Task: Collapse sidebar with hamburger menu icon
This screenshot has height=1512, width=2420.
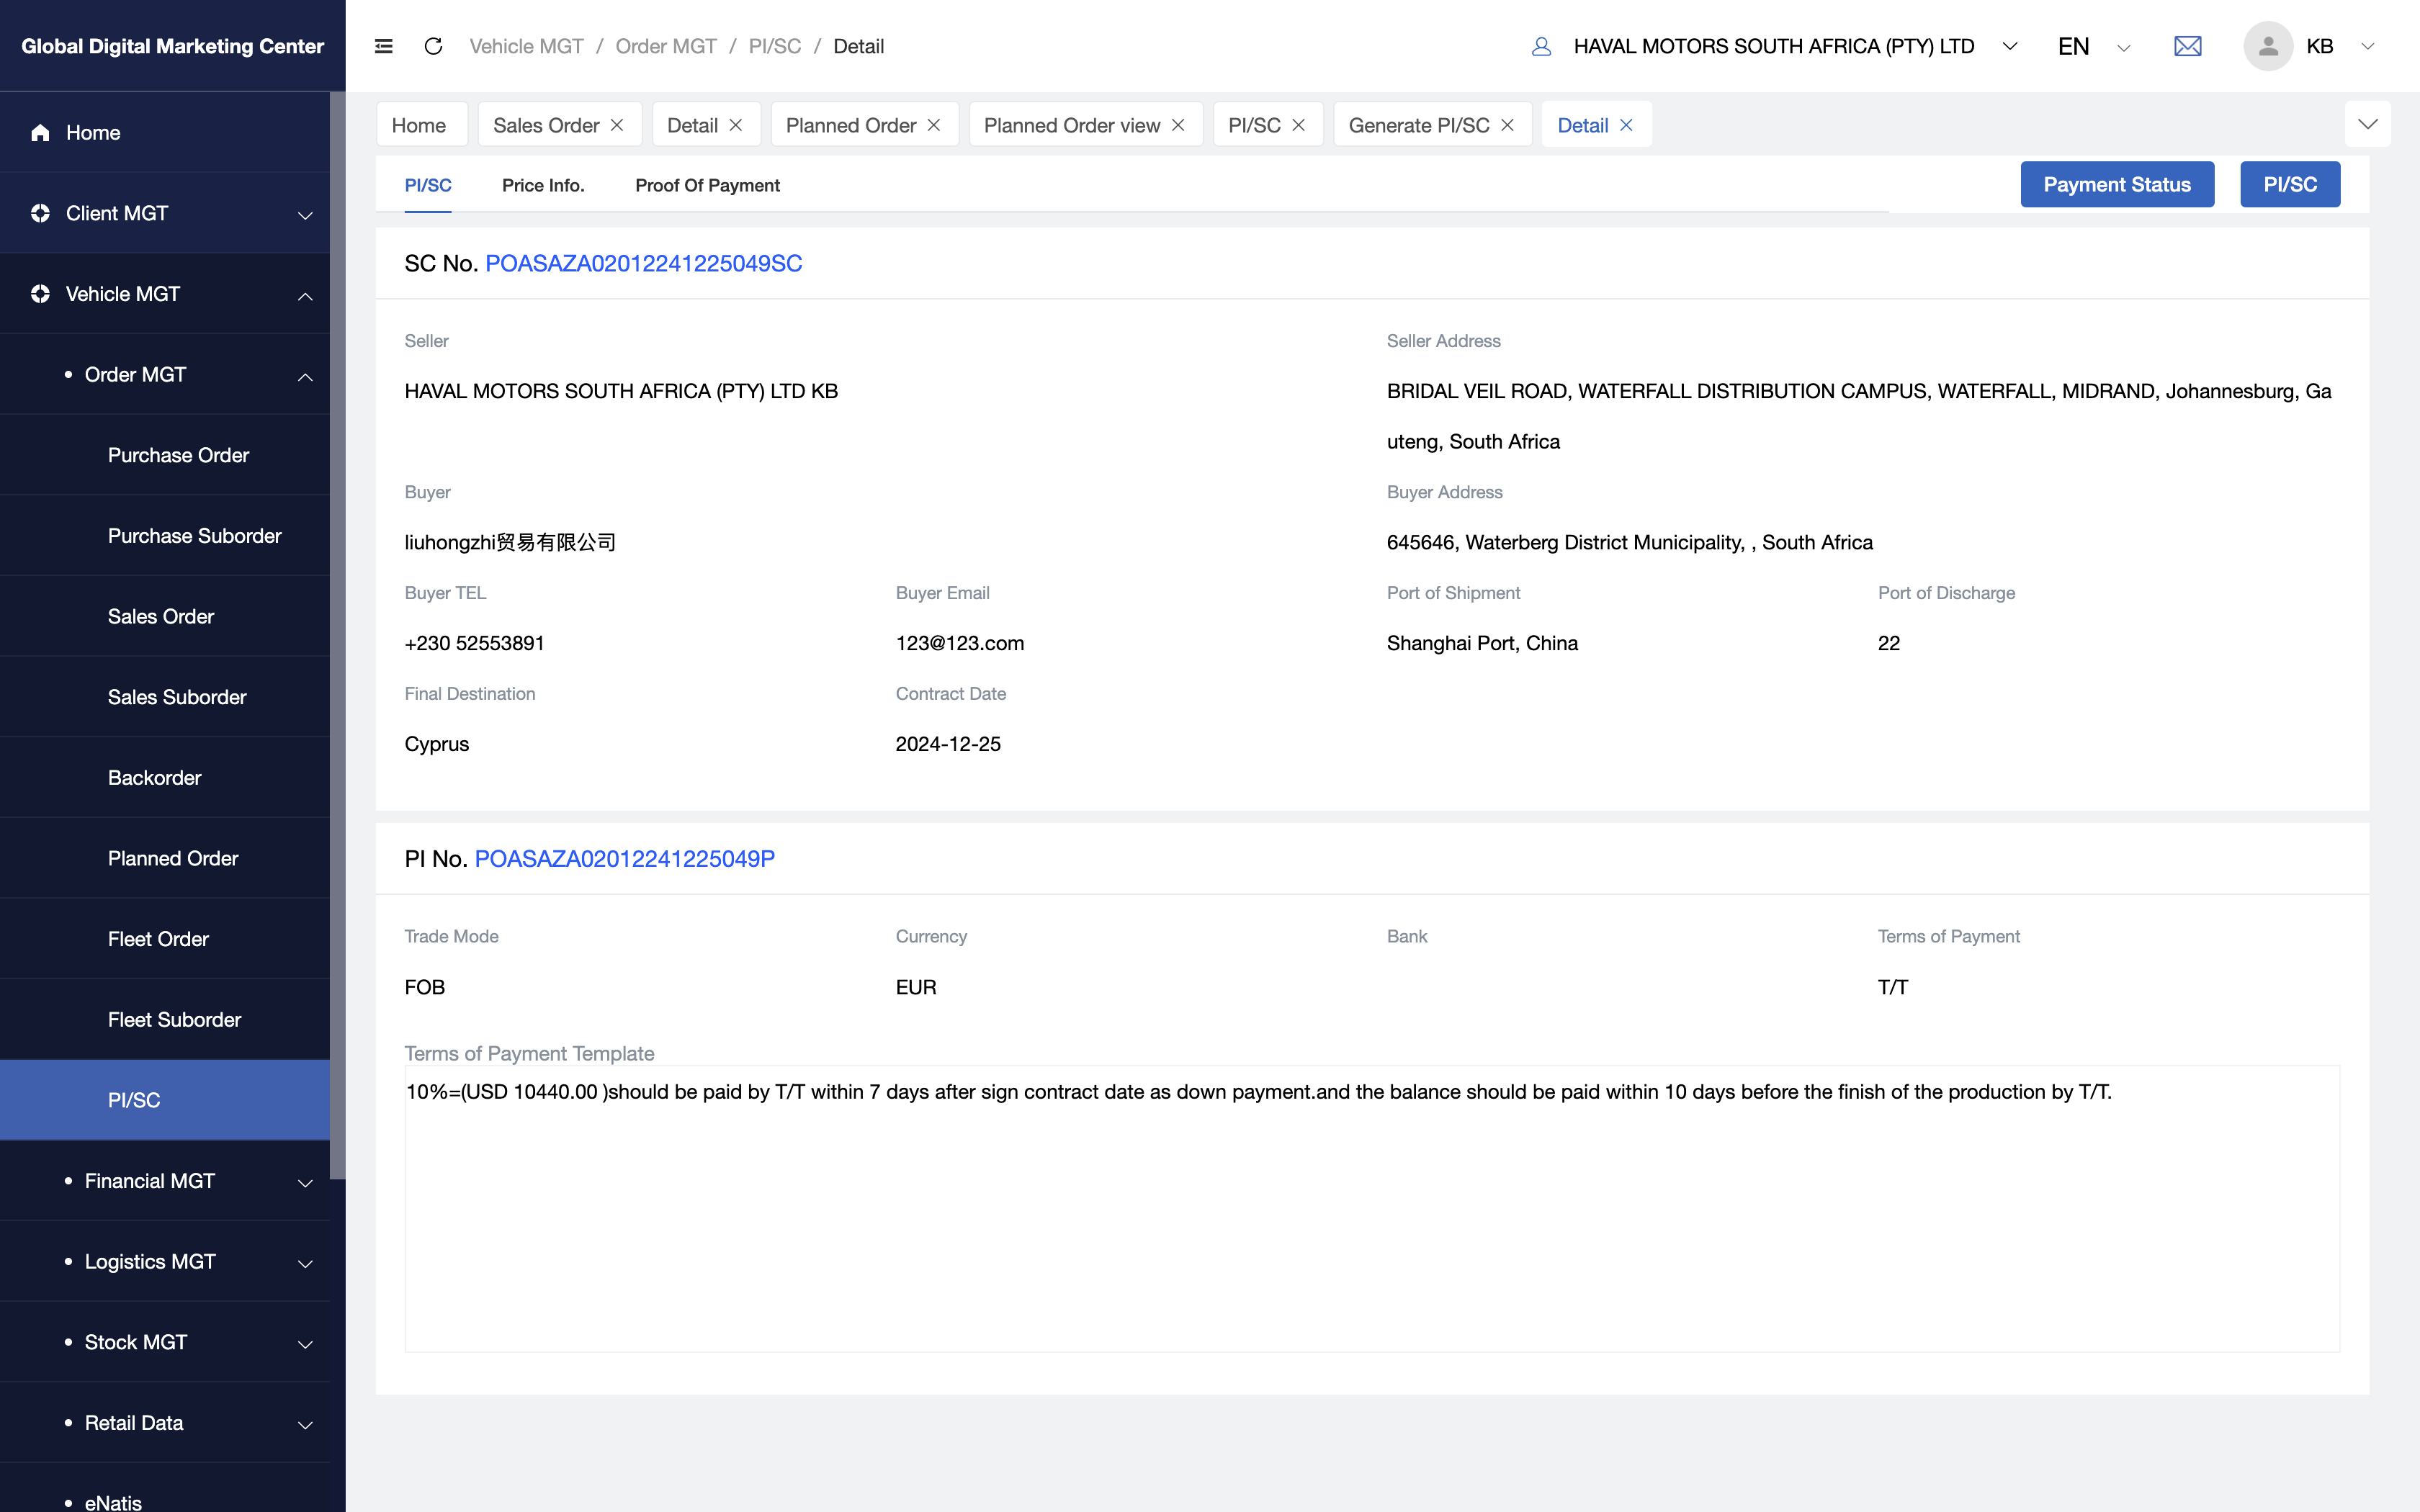Action: coord(383,46)
